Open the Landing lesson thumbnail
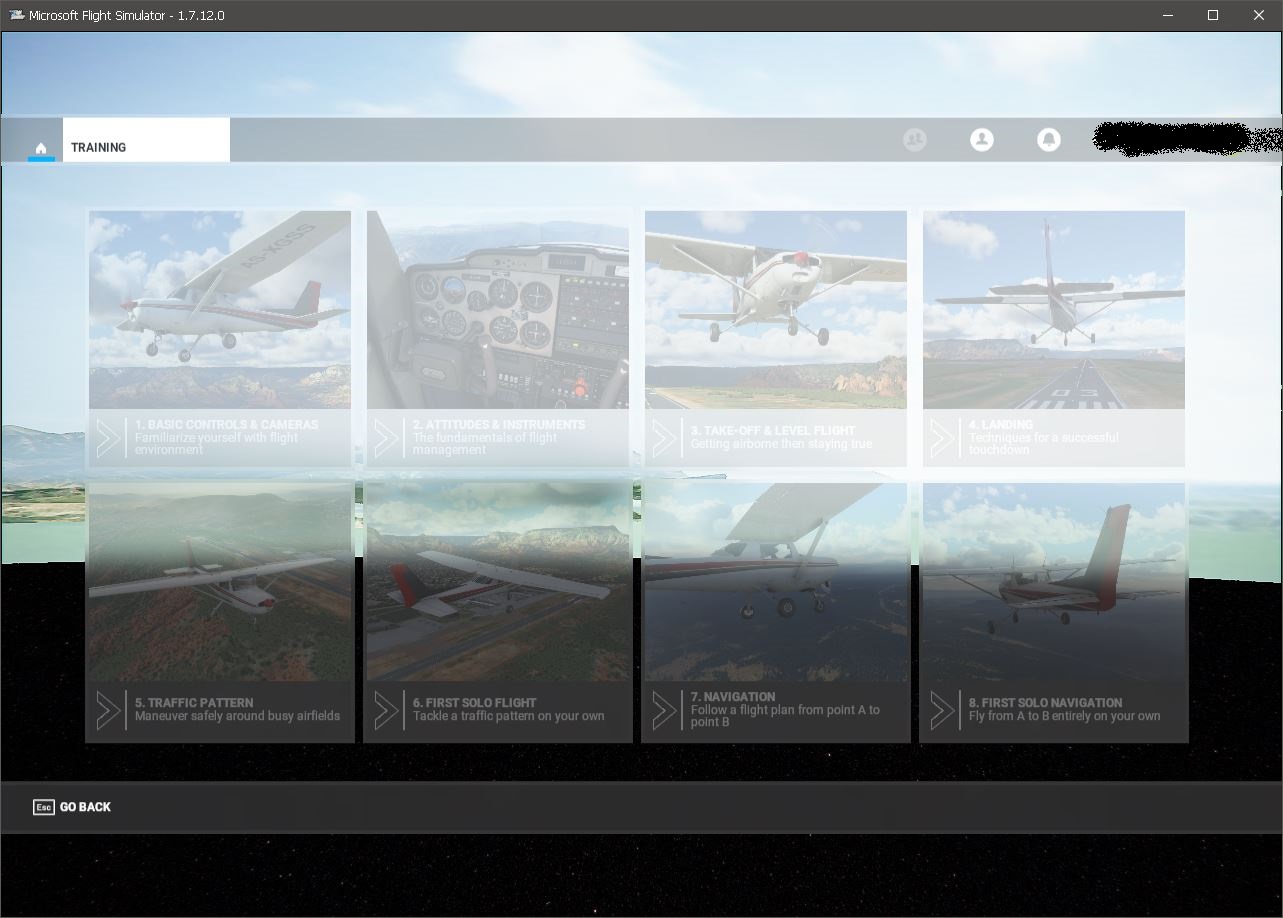Screen dimensions: 1283x918 [1053, 310]
